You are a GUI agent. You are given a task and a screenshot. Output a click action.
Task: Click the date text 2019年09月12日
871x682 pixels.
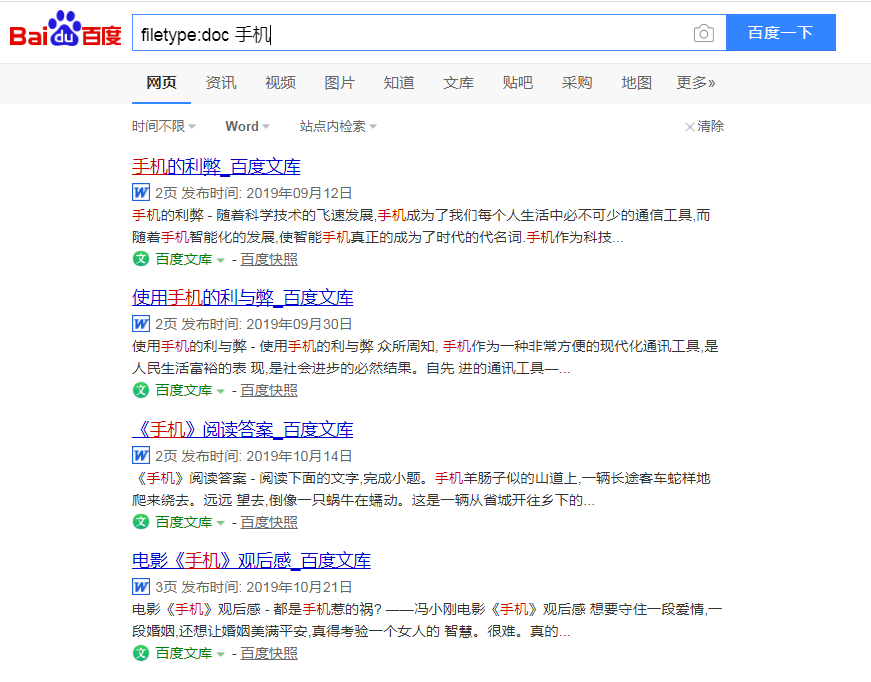299,193
